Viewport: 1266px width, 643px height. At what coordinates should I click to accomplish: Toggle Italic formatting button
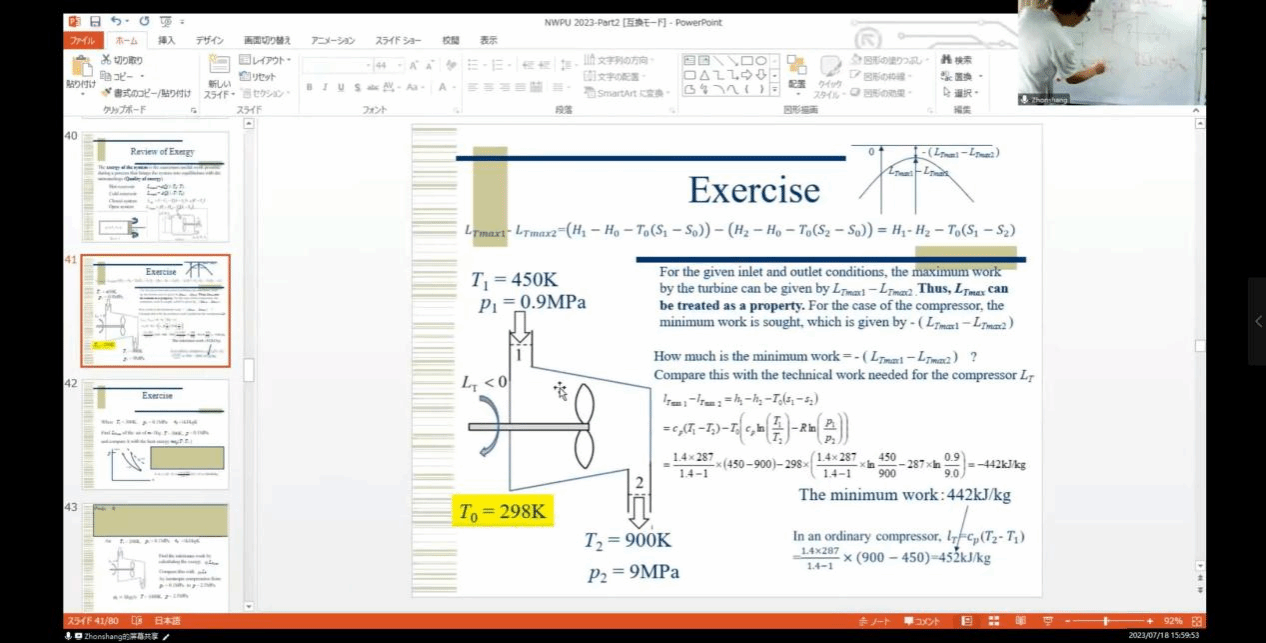(325, 88)
